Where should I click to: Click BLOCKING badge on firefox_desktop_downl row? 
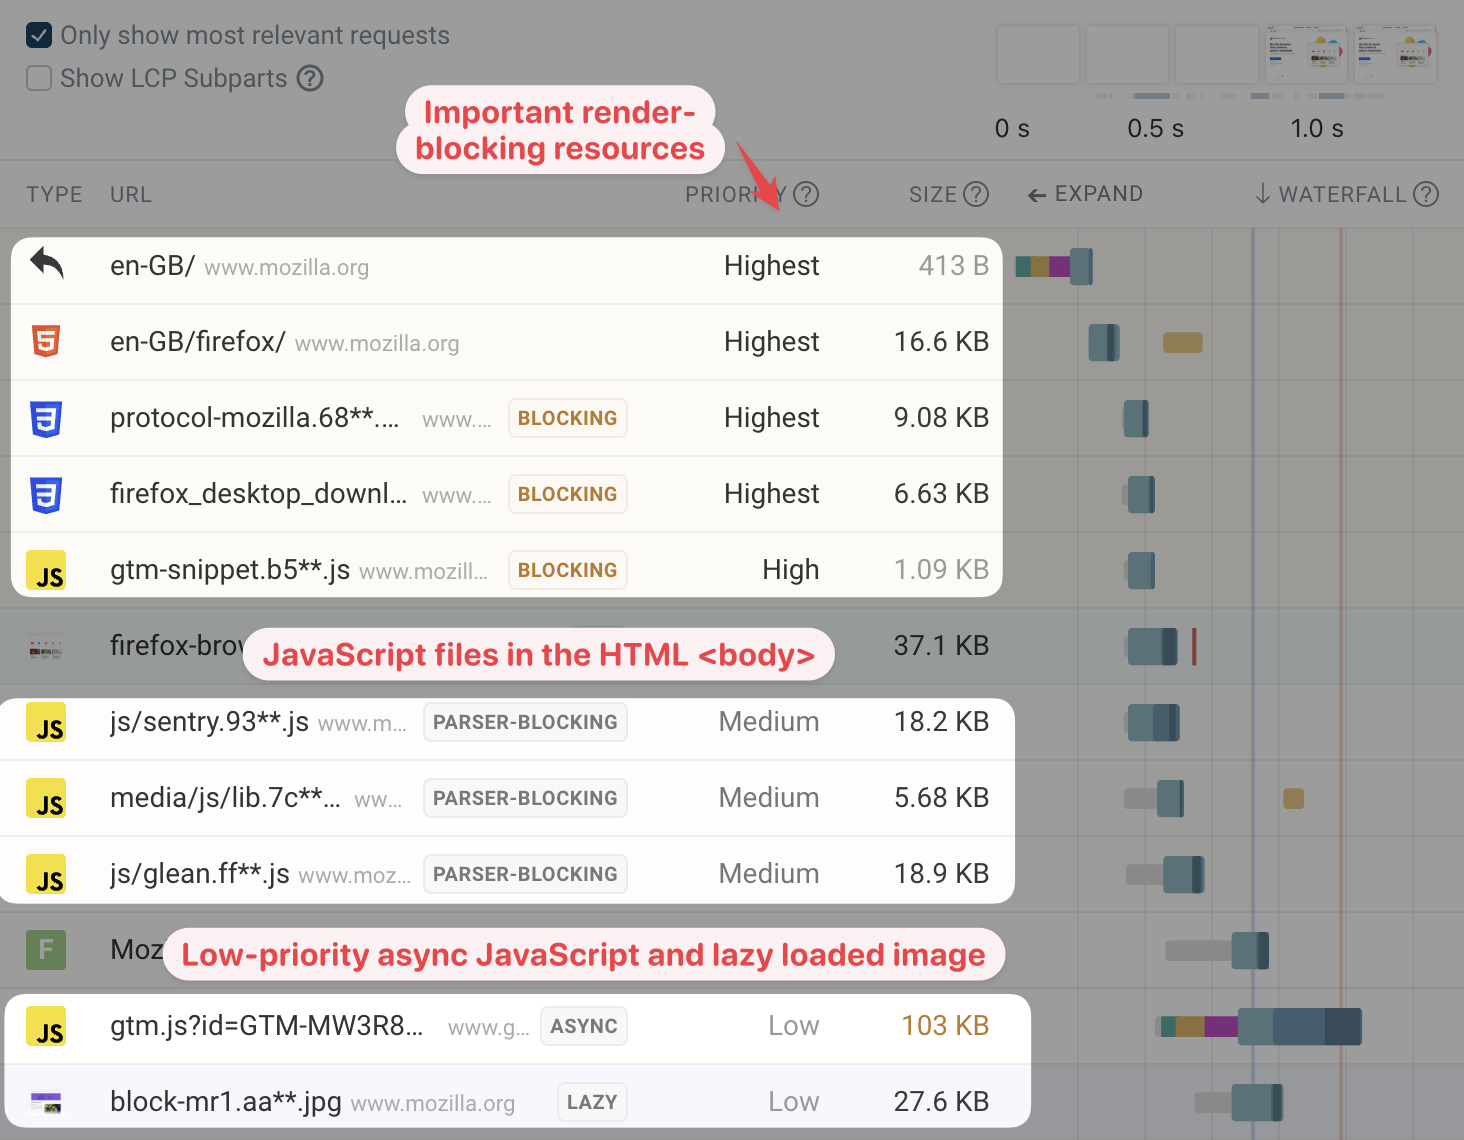(x=568, y=494)
